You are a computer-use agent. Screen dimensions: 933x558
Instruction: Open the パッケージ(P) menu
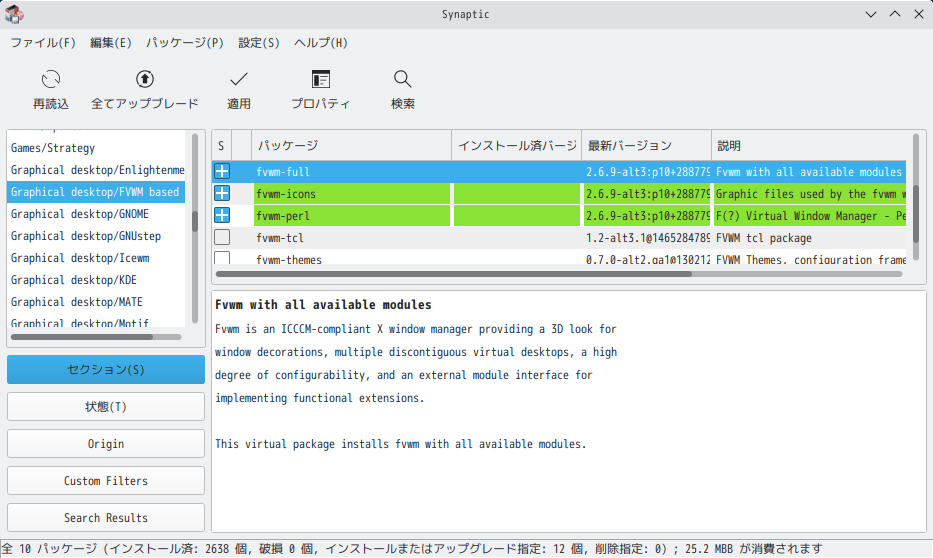pyautogui.click(x=184, y=43)
